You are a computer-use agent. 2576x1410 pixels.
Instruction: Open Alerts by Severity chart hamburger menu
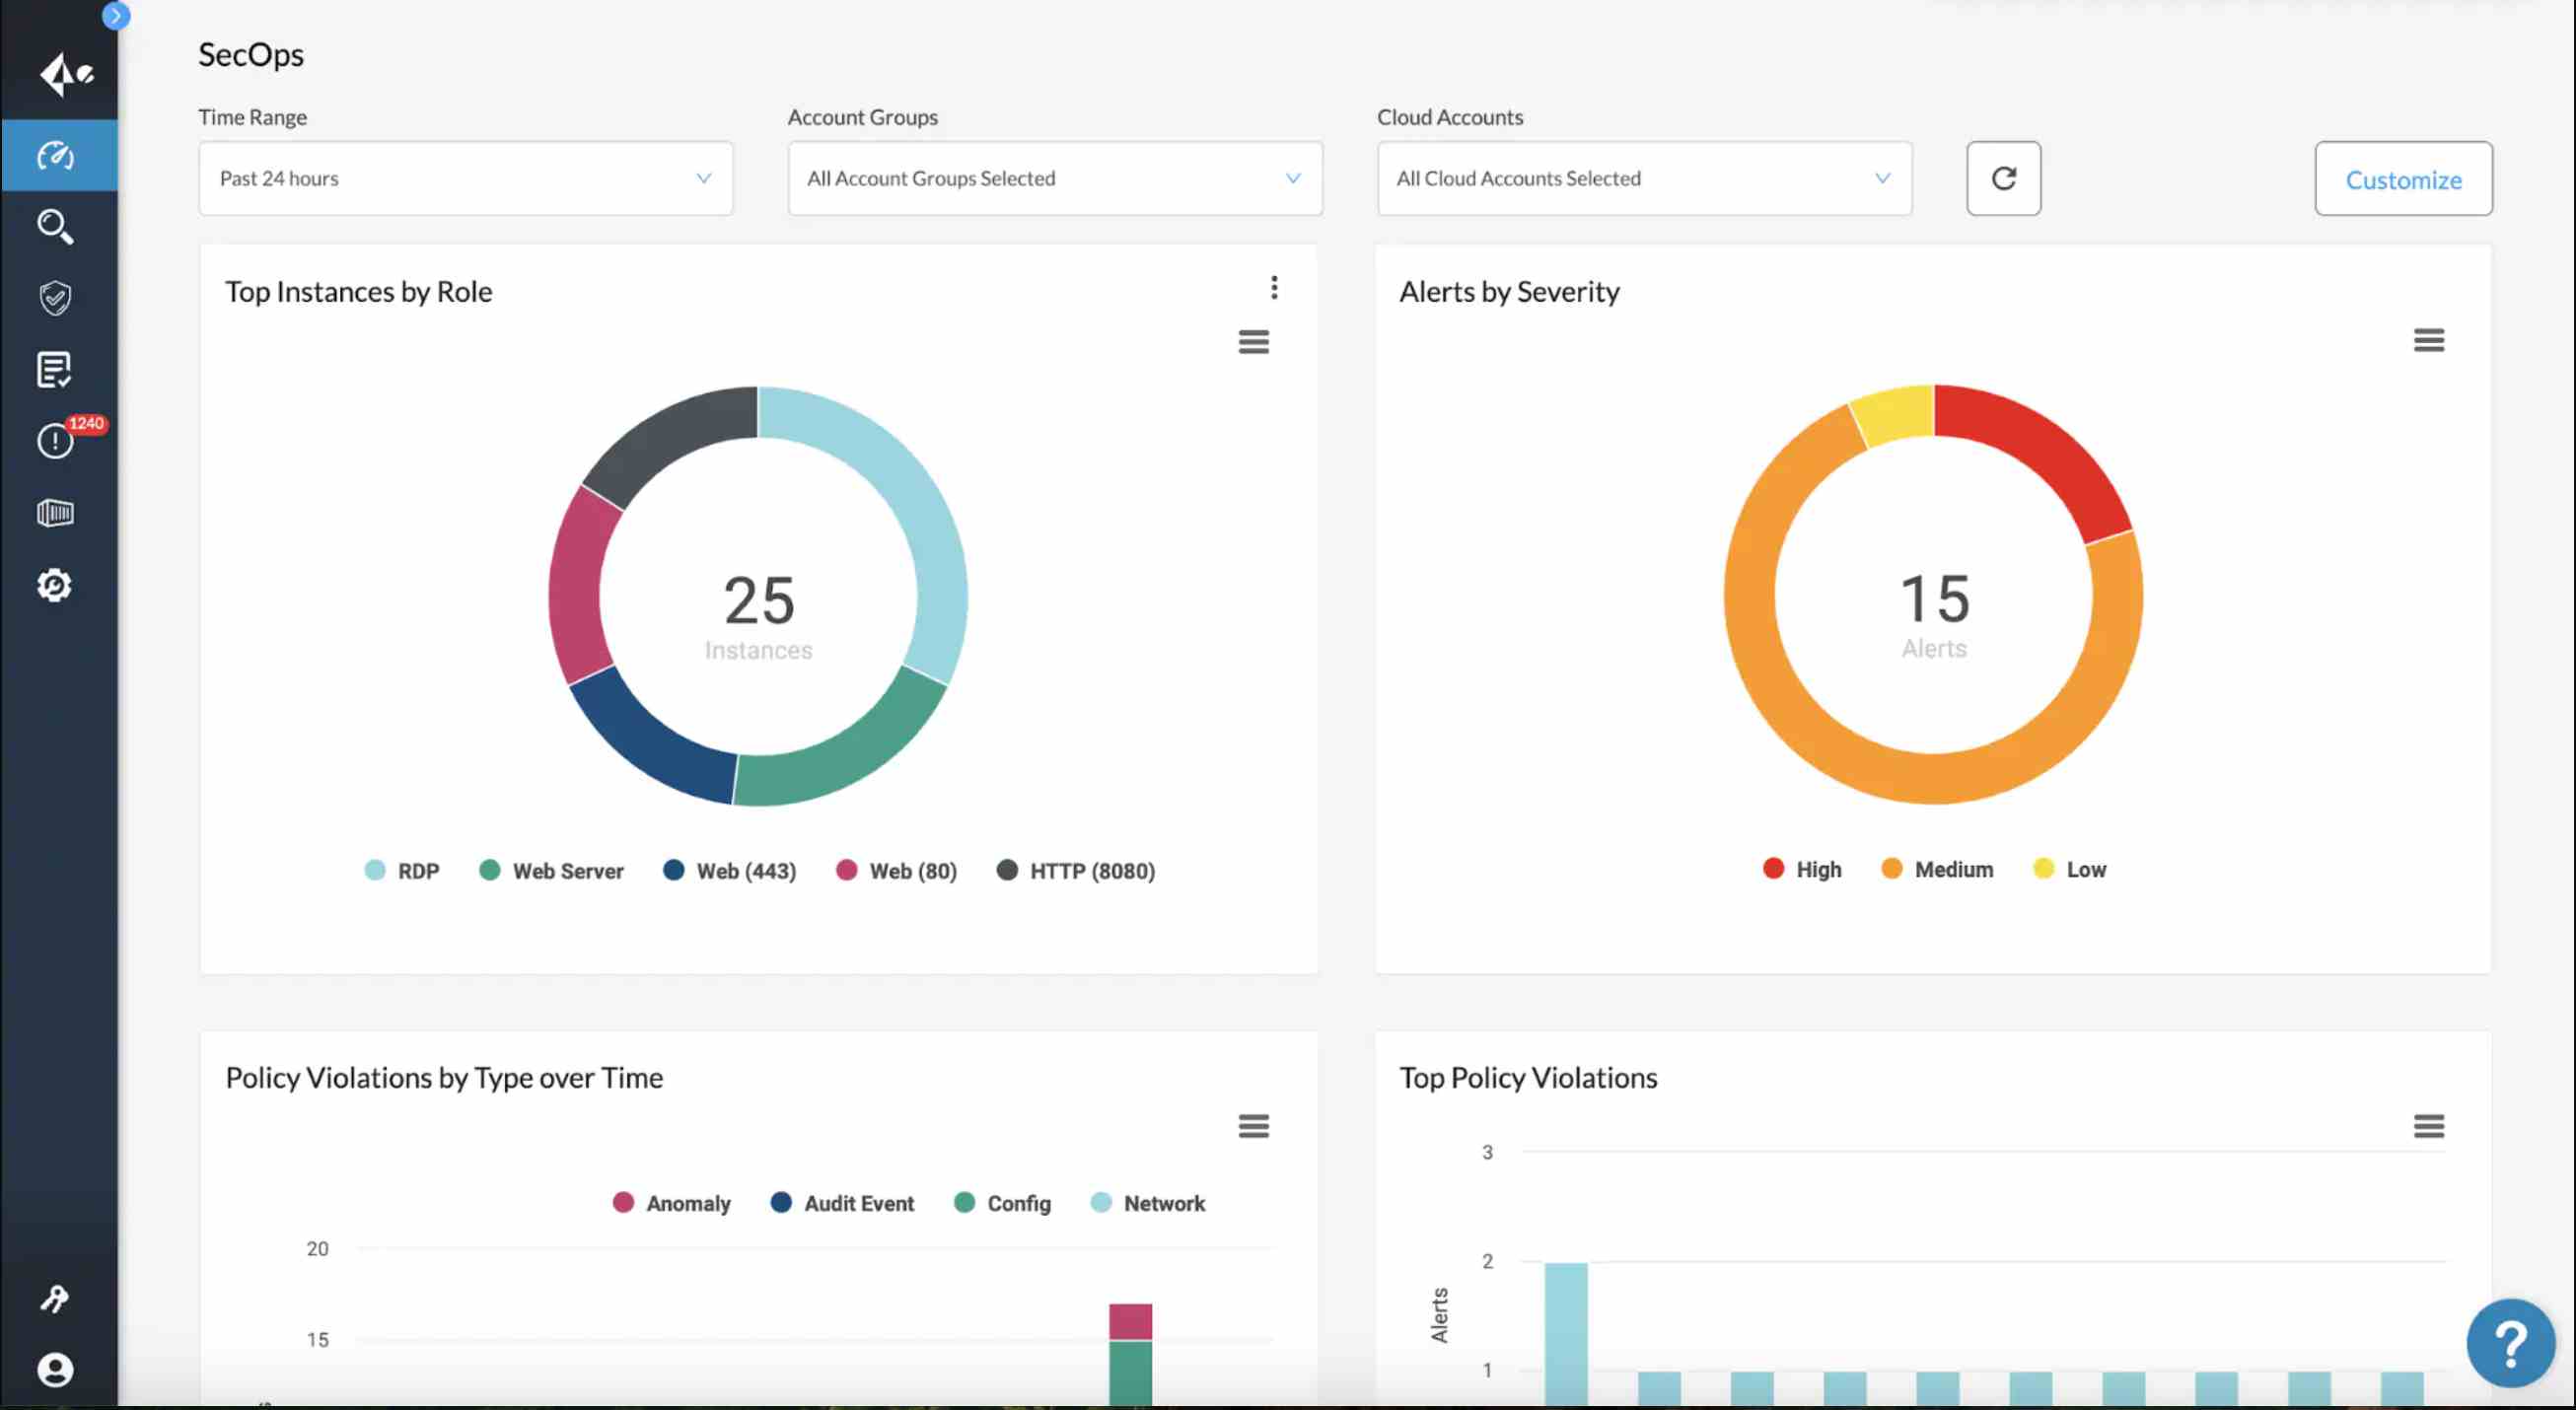(x=2428, y=340)
